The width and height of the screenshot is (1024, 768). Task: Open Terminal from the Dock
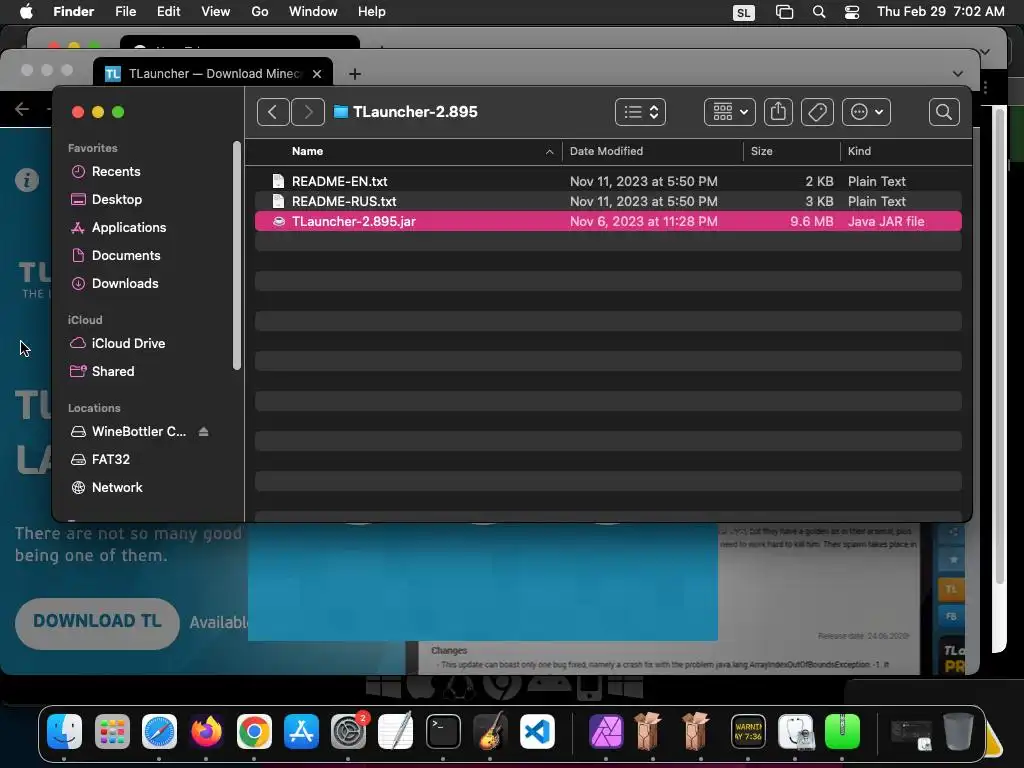pos(443,731)
